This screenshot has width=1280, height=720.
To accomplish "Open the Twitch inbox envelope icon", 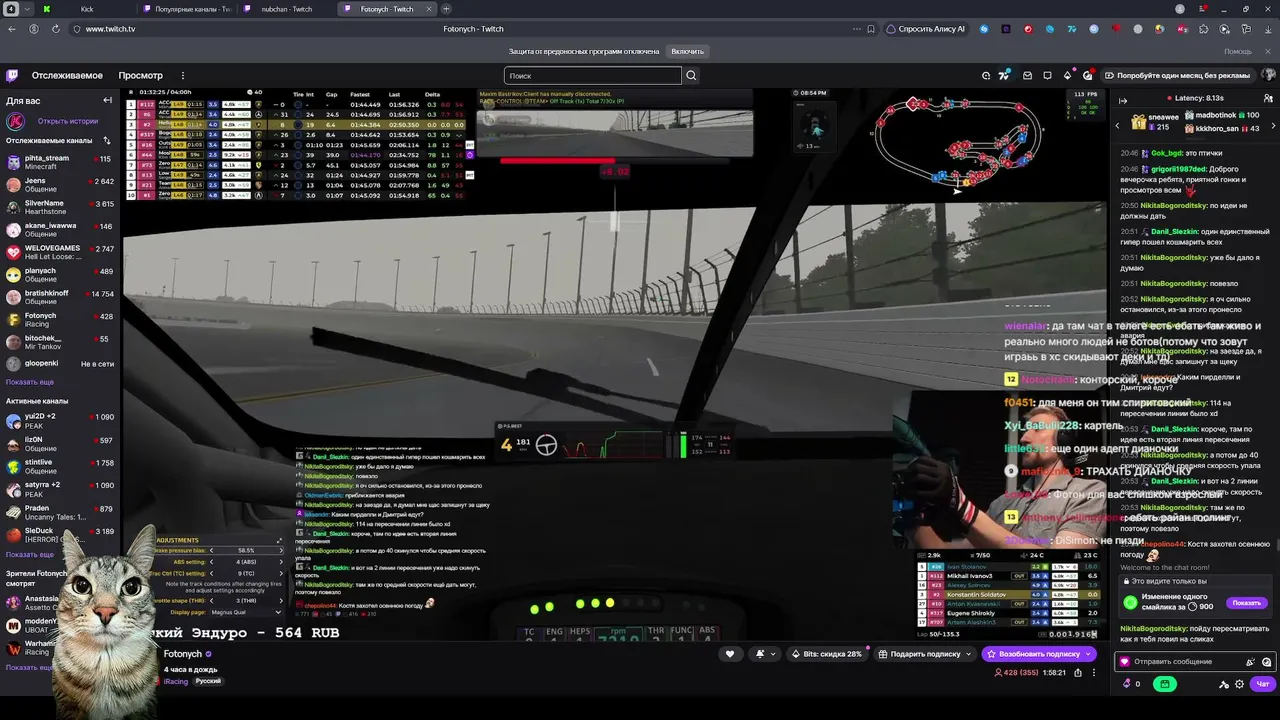I will (1027, 75).
